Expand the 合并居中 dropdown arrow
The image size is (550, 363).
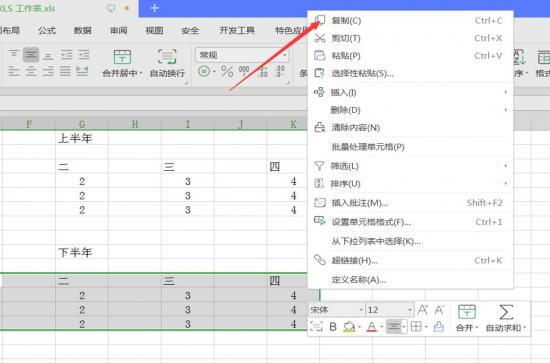(141, 73)
